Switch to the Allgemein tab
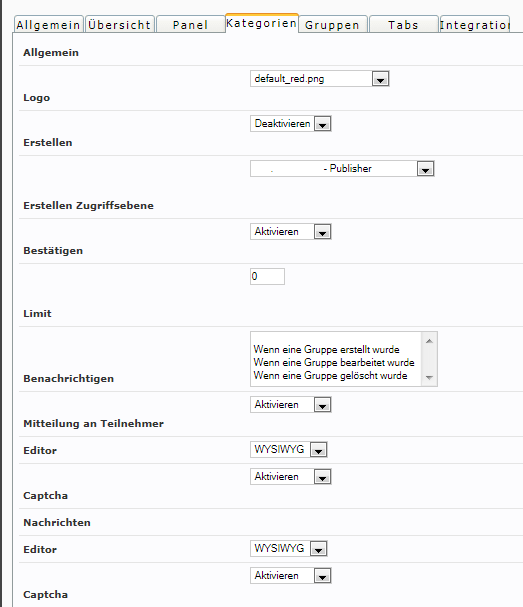 48,24
